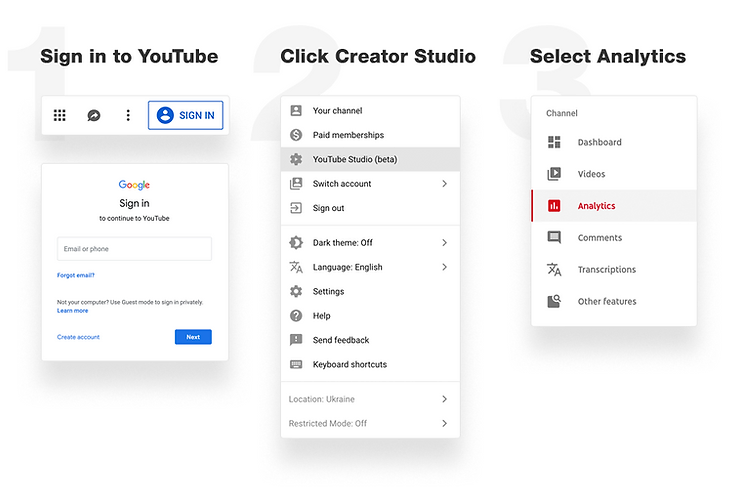The image size is (740, 504).
Task: Select Paid memberships menu entry
Action: [x=370, y=135]
